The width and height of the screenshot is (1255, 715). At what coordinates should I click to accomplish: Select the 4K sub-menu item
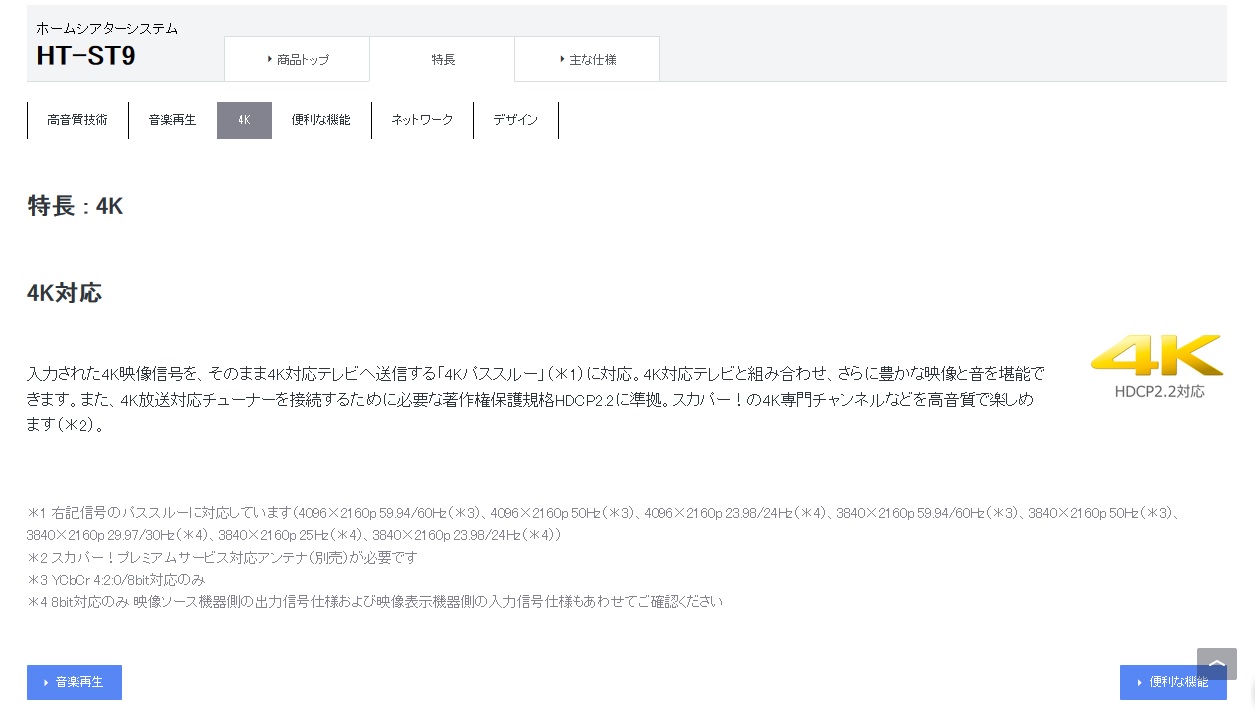[244, 120]
